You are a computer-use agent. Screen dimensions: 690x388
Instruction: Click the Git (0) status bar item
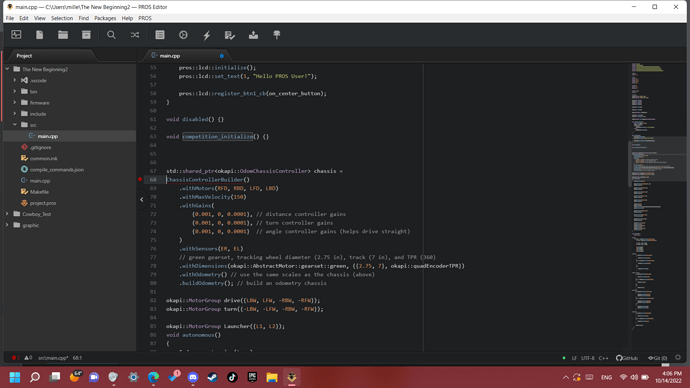tap(657, 358)
